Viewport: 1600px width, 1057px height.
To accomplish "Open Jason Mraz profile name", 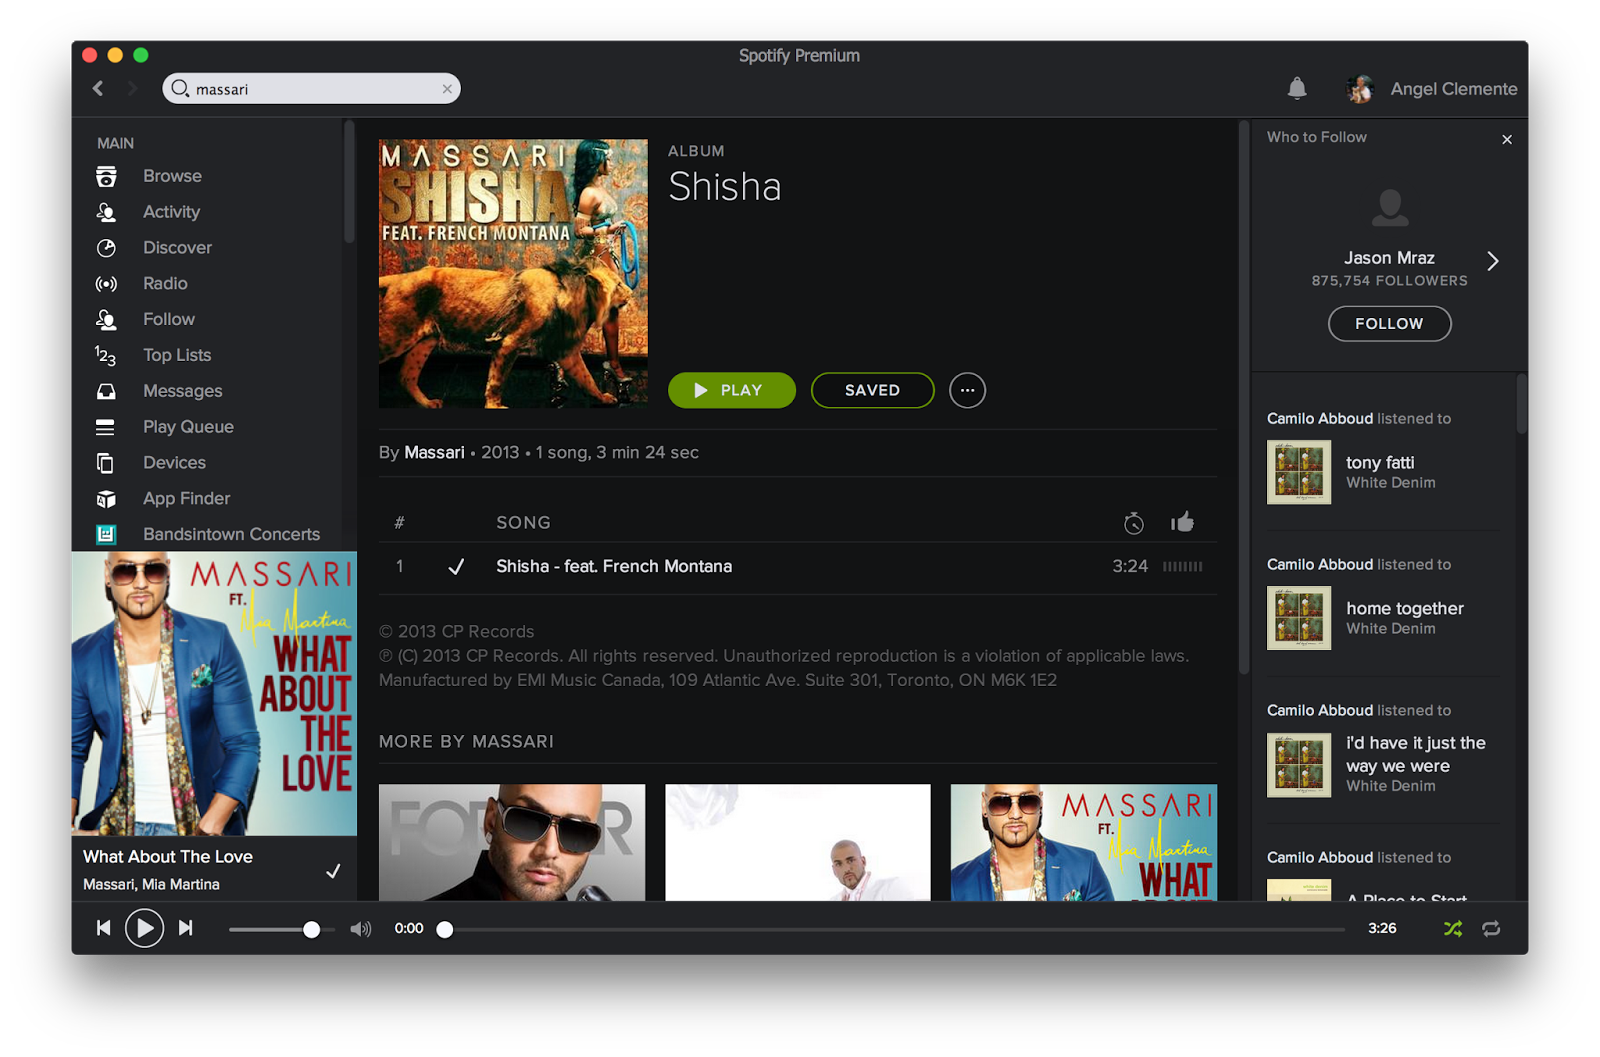I will [x=1389, y=258].
